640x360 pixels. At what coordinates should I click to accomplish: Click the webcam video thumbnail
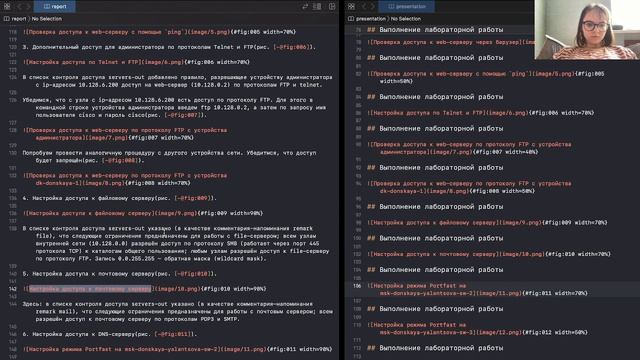tap(587, 30)
